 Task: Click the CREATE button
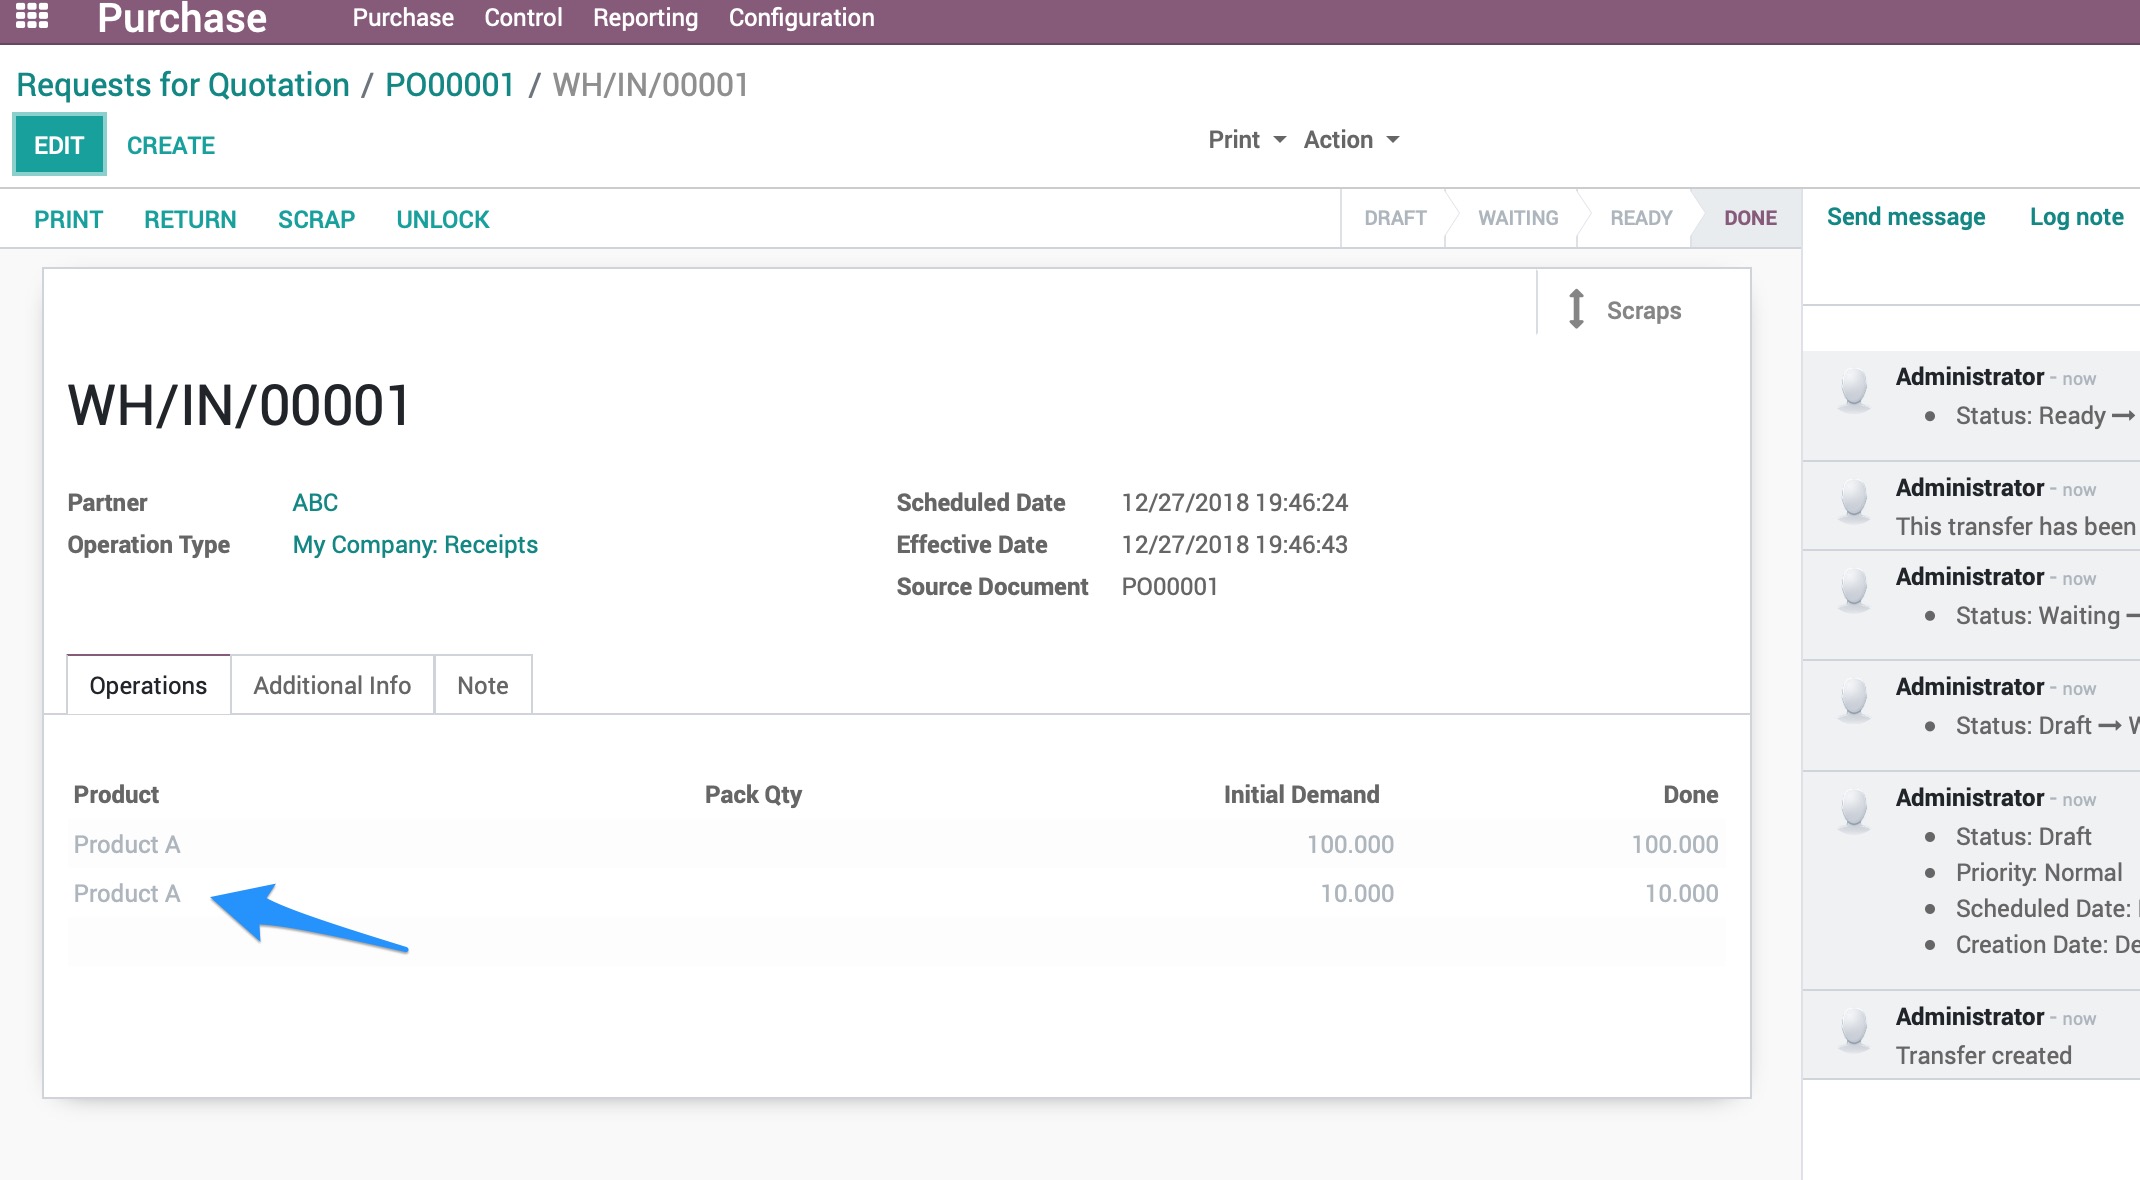170,144
